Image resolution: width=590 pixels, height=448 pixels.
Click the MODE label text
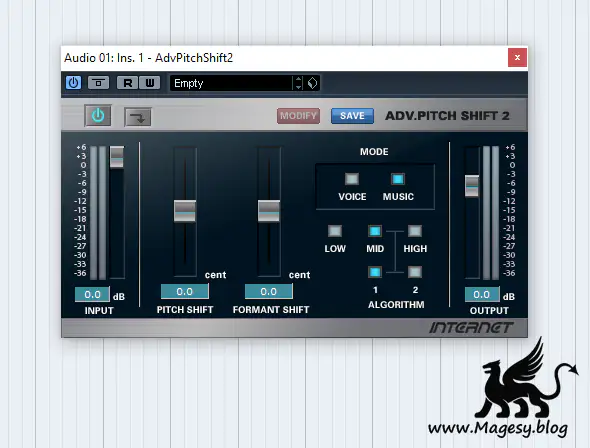(x=374, y=152)
